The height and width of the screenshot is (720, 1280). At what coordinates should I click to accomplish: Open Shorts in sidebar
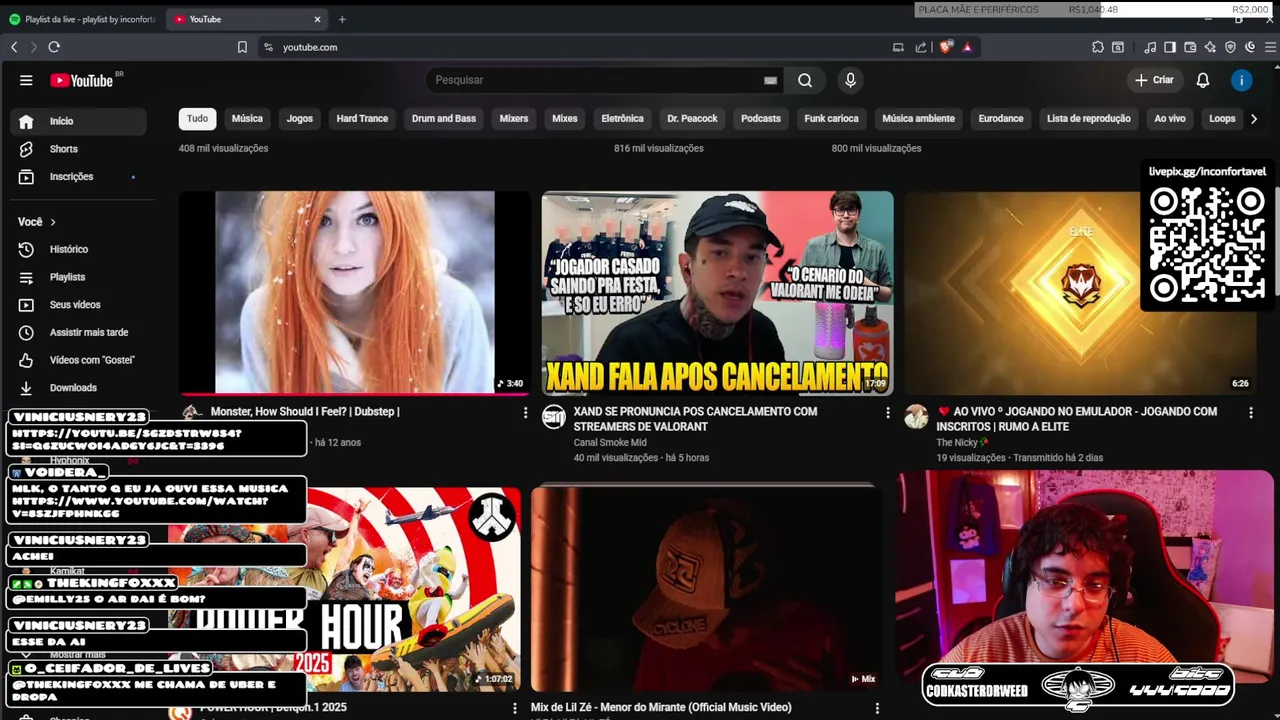tap(78, 149)
